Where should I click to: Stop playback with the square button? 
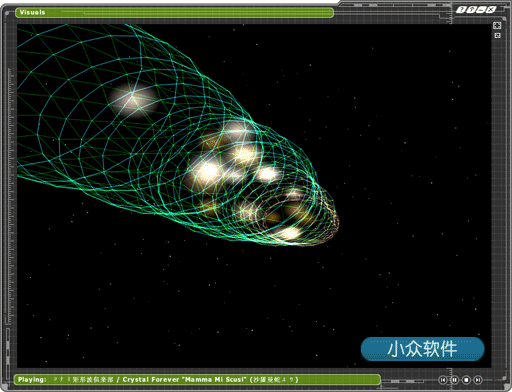click(466, 379)
